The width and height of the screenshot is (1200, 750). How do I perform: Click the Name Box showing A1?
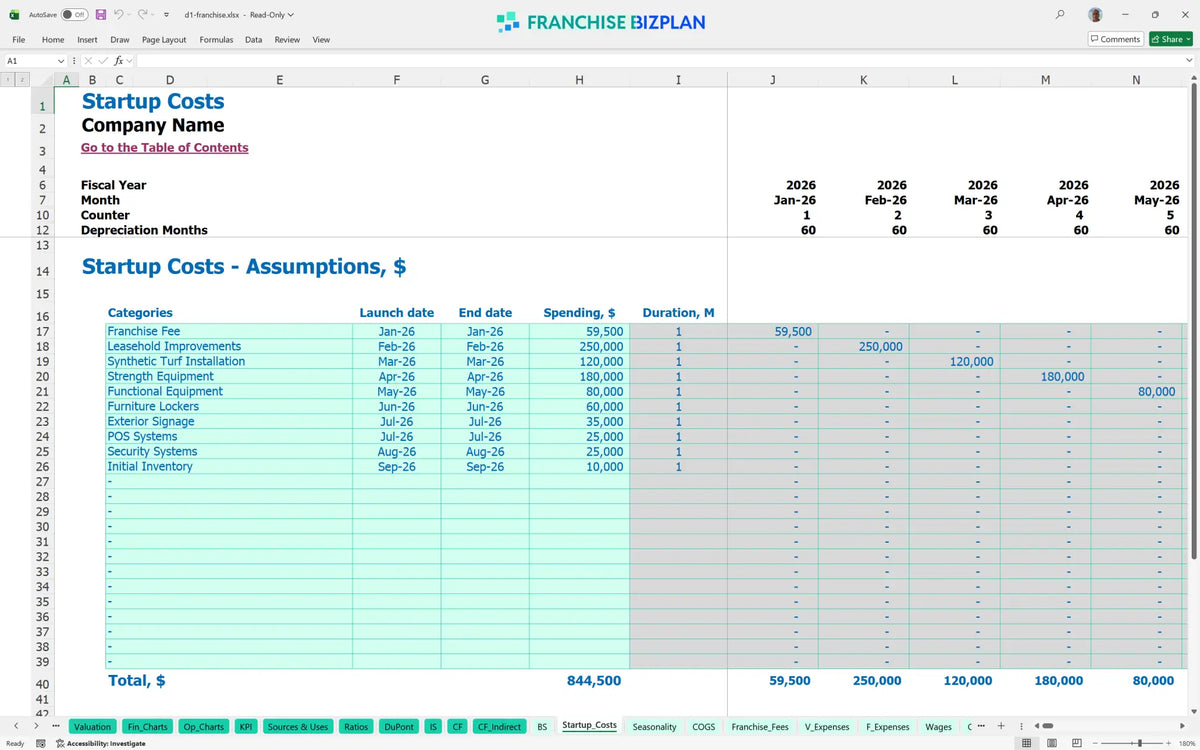28,61
